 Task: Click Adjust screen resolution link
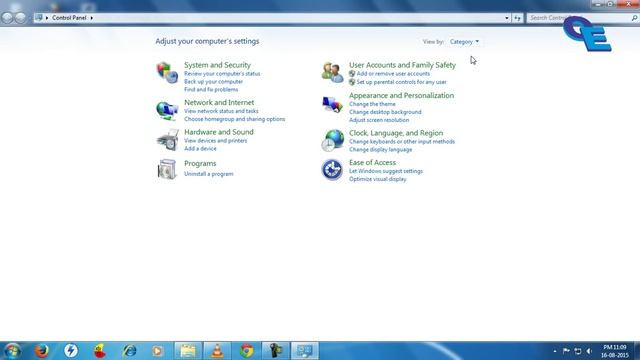[x=379, y=120]
